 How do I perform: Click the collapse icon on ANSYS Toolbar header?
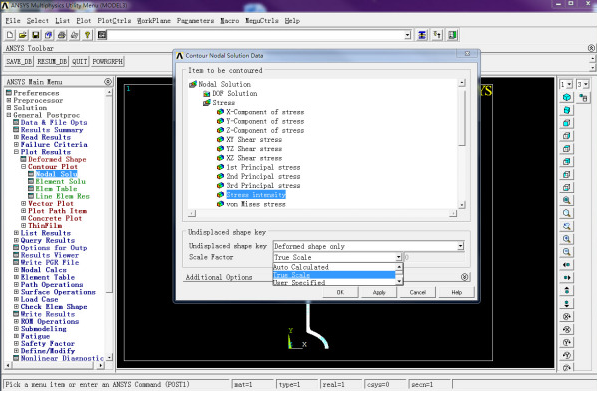(x=591, y=48)
